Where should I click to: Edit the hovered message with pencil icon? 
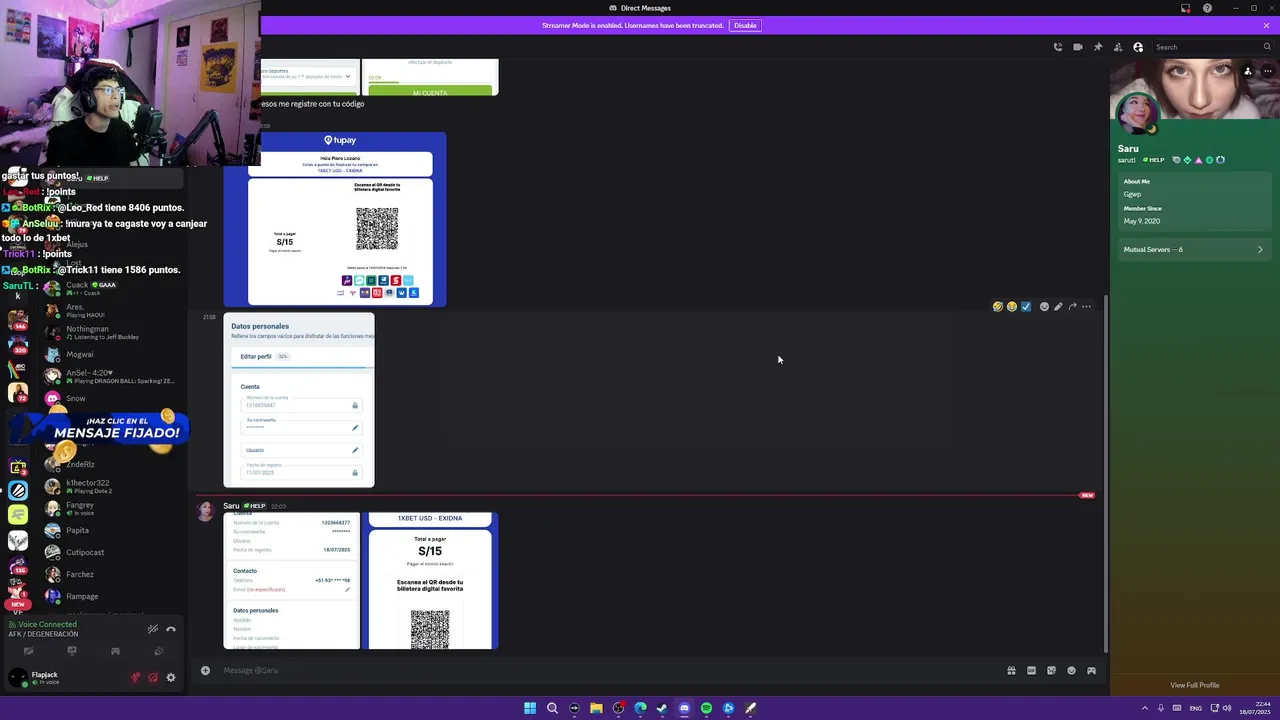pyautogui.click(x=1058, y=307)
